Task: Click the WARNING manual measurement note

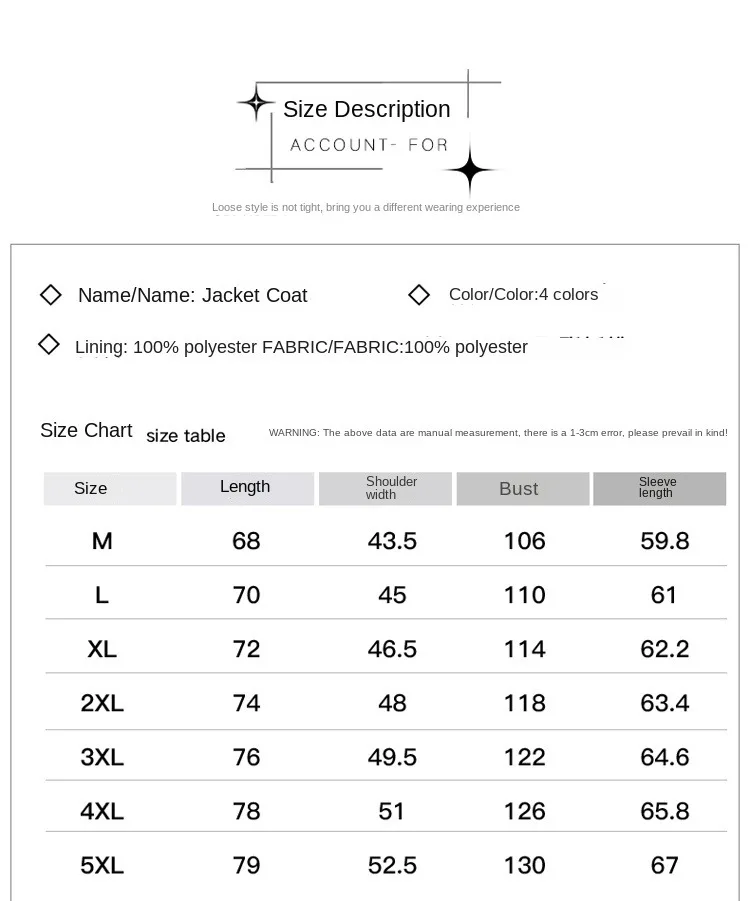Action: [x=498, y=433]
